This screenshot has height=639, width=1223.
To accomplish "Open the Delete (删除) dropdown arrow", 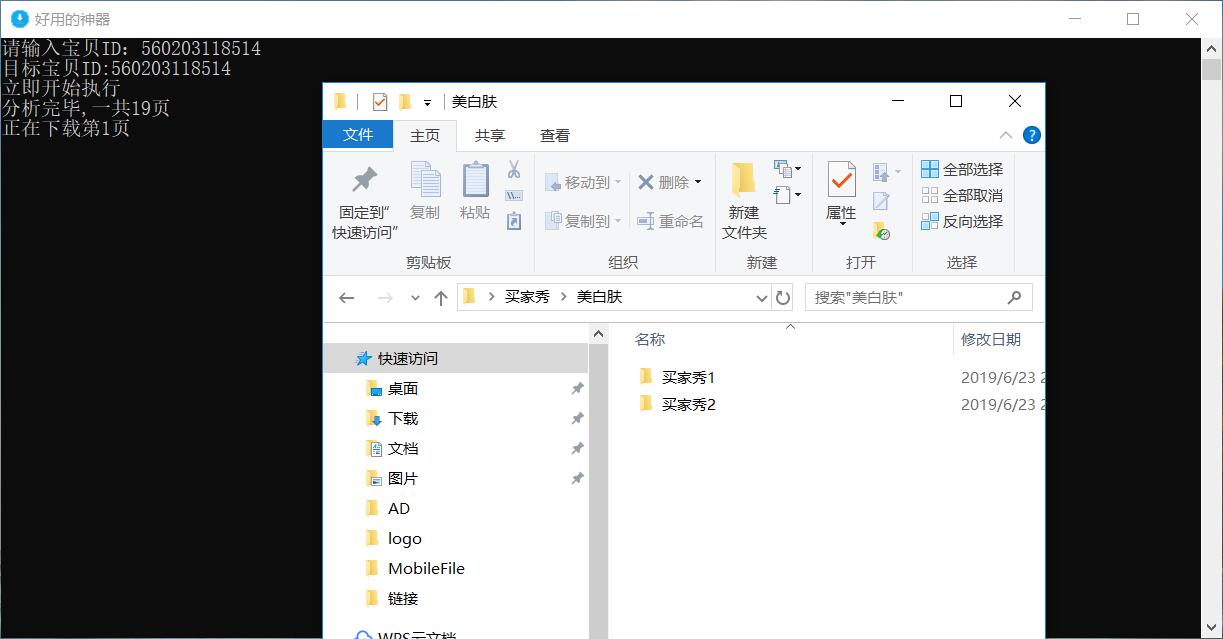I will pos(698,182).
